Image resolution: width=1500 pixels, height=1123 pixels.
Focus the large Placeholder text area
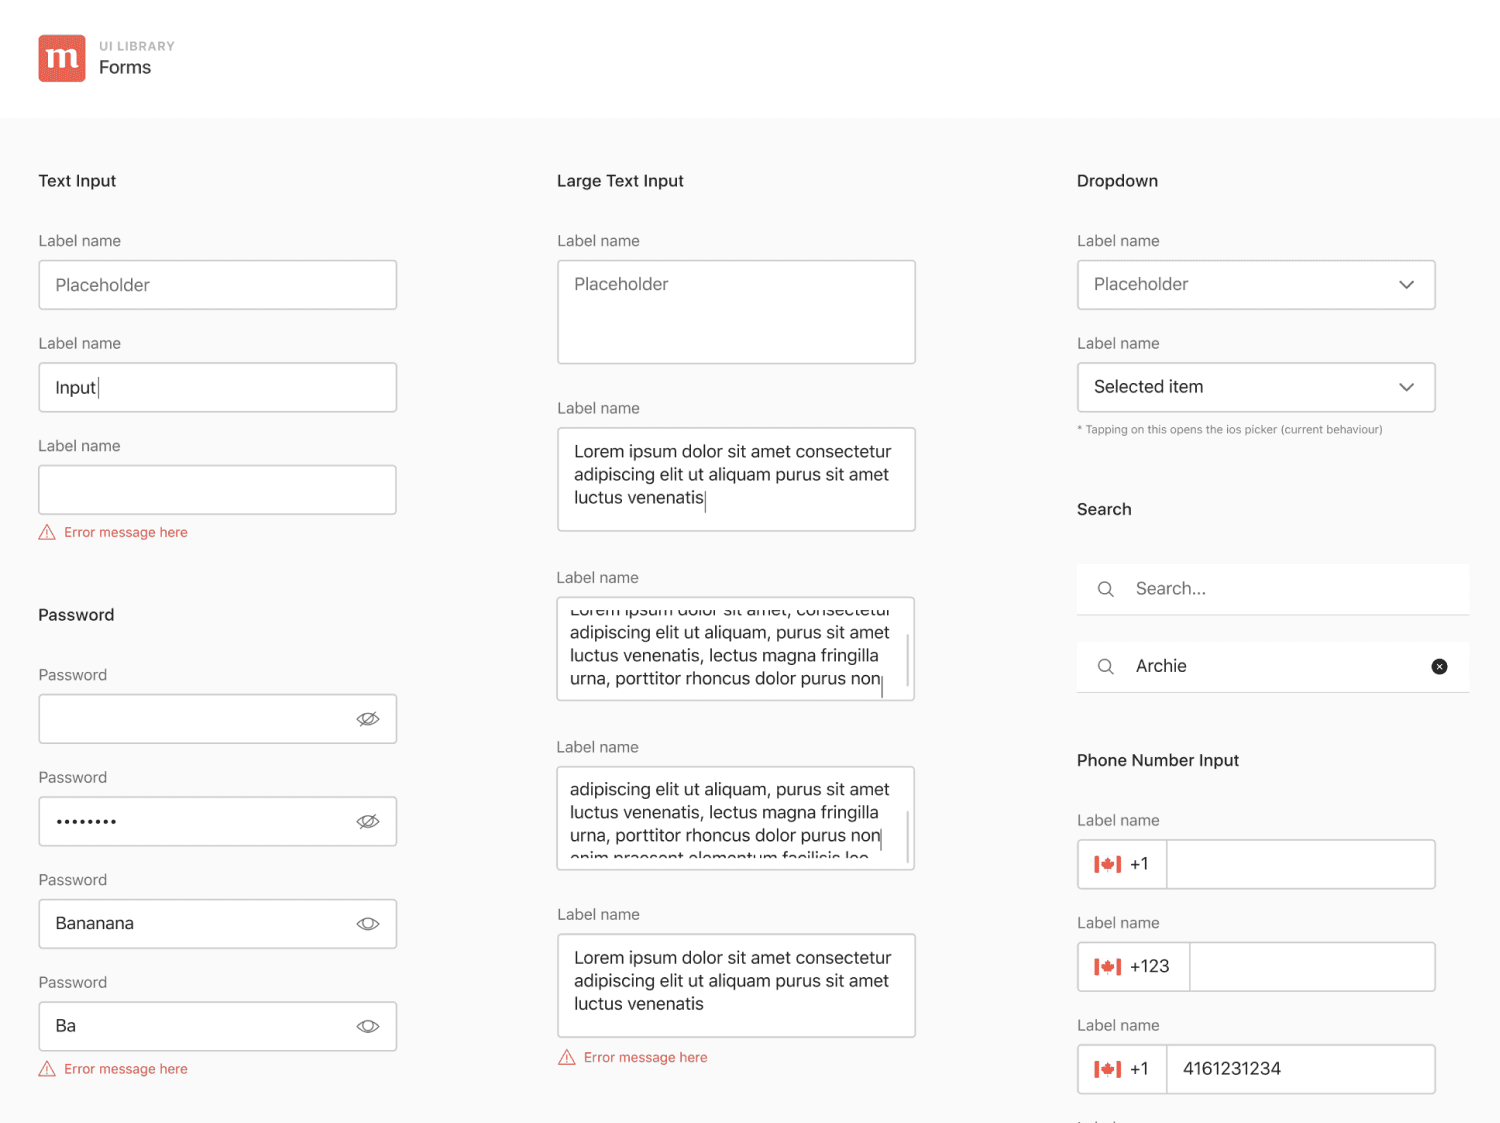coord(736,312)
